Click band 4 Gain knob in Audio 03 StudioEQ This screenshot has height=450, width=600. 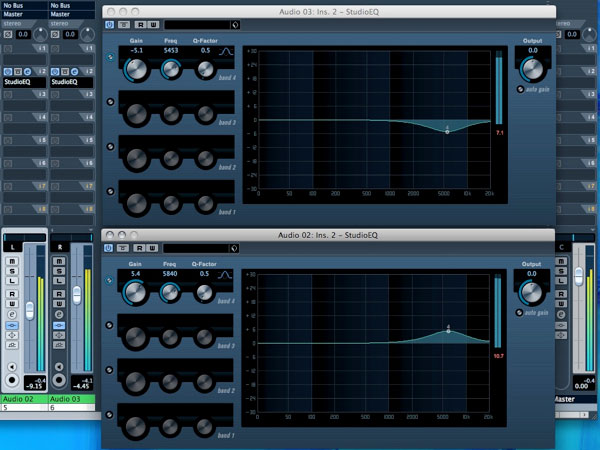tap(136, 69)
